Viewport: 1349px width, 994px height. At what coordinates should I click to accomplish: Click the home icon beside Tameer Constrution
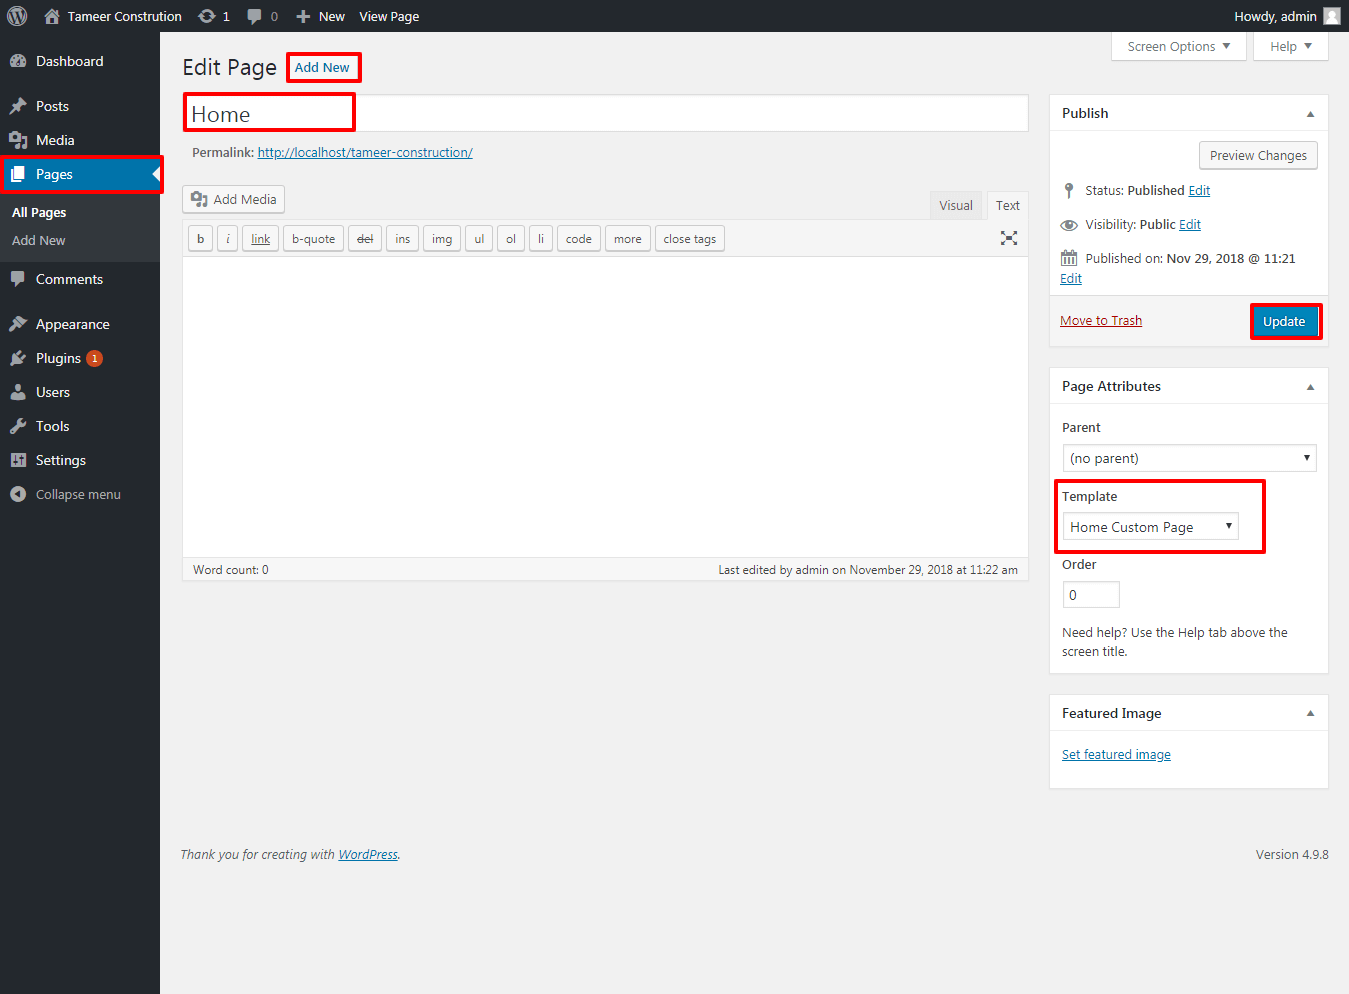tap(52, 16)
